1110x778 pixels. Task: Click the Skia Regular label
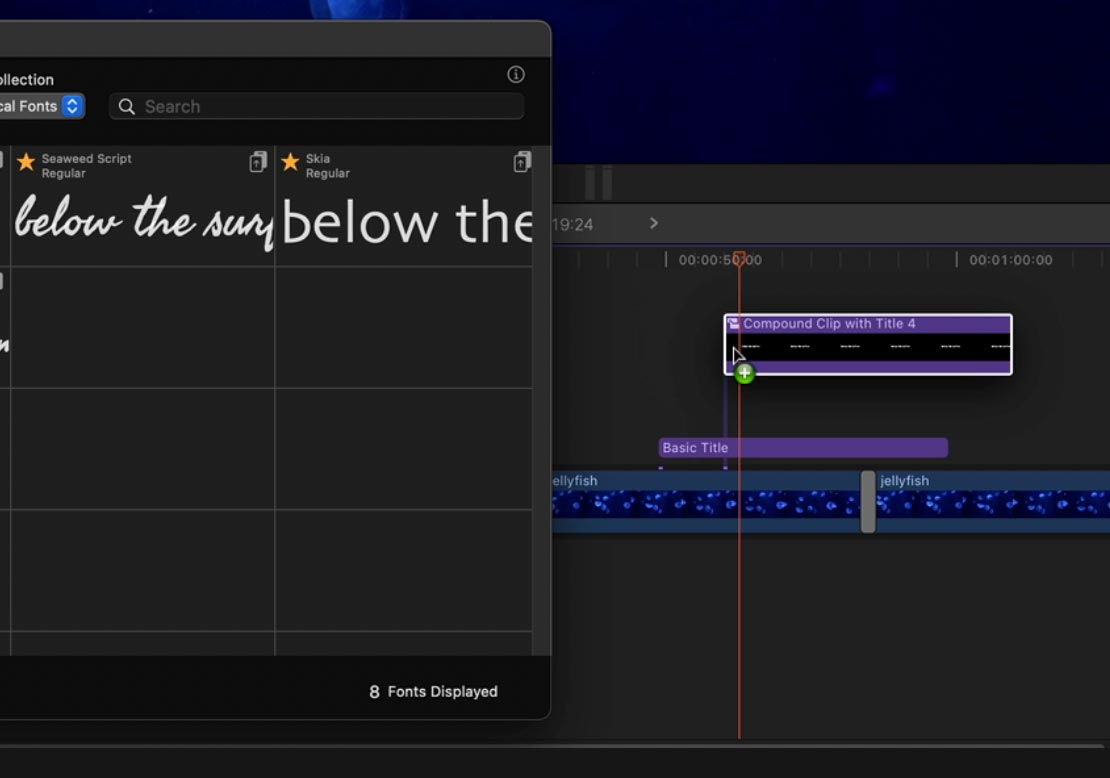point(328,166)
